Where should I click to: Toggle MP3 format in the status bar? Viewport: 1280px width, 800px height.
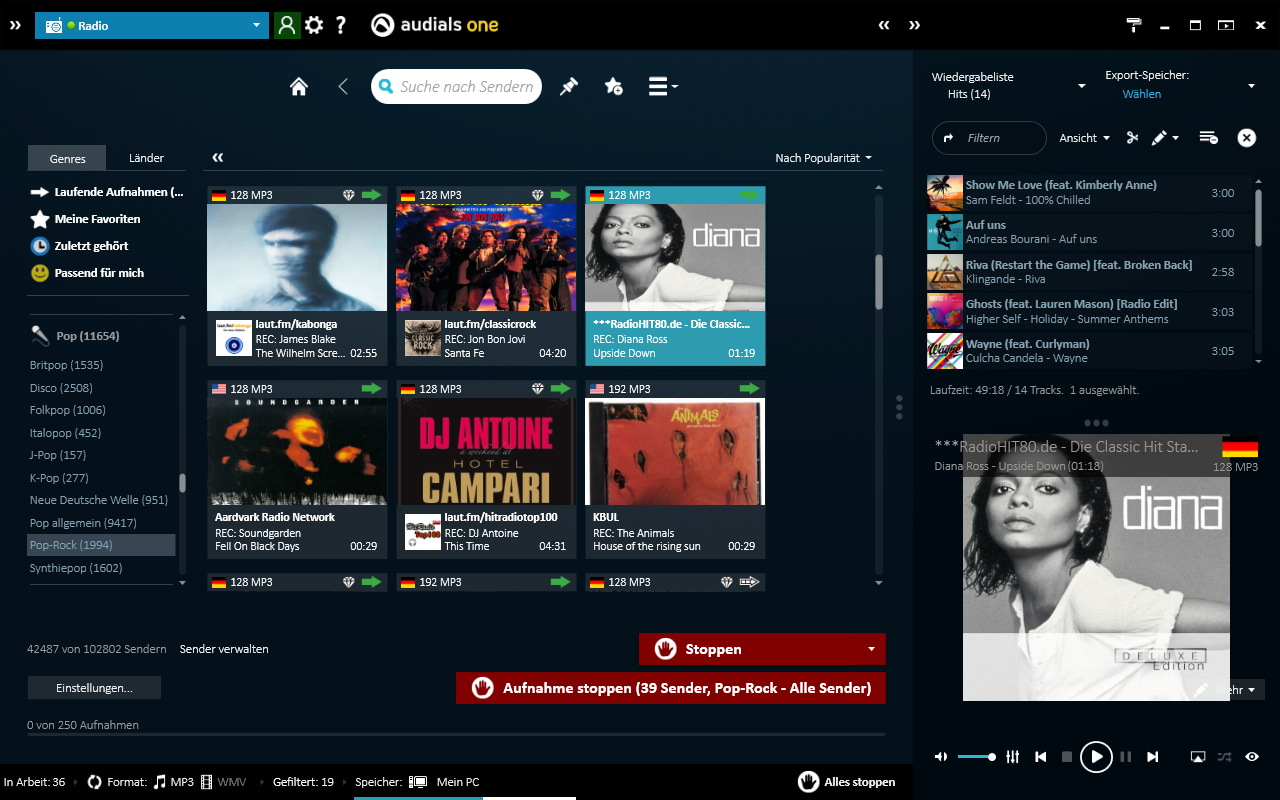click(174, 782)
